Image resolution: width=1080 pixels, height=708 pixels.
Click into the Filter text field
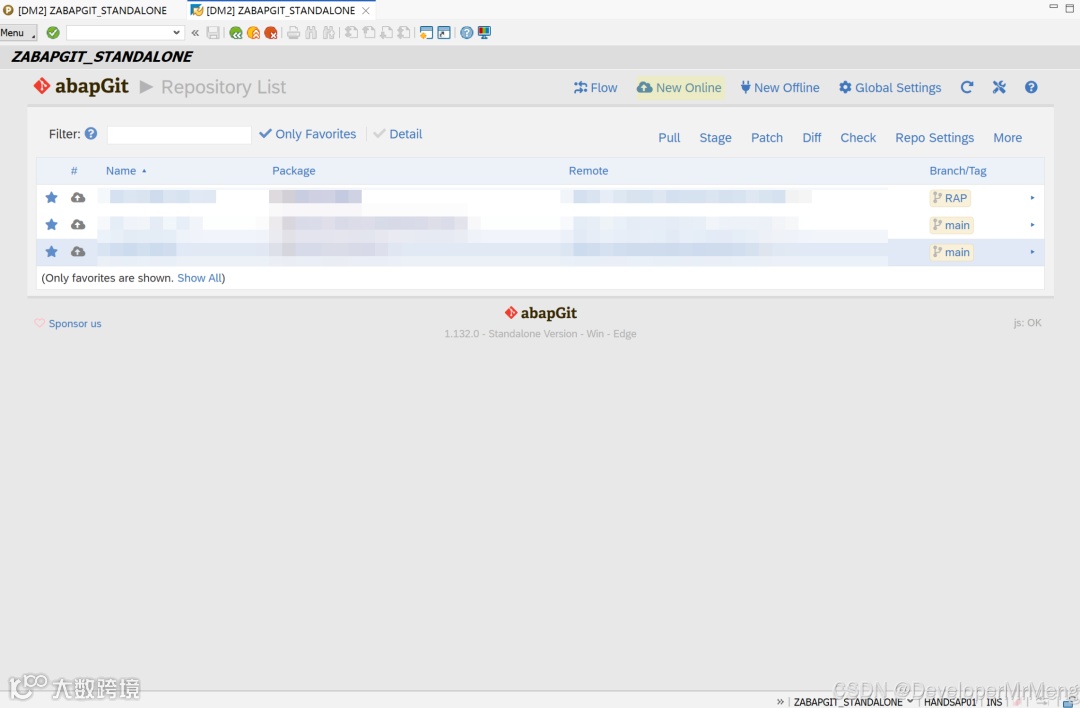click(179, 134)
